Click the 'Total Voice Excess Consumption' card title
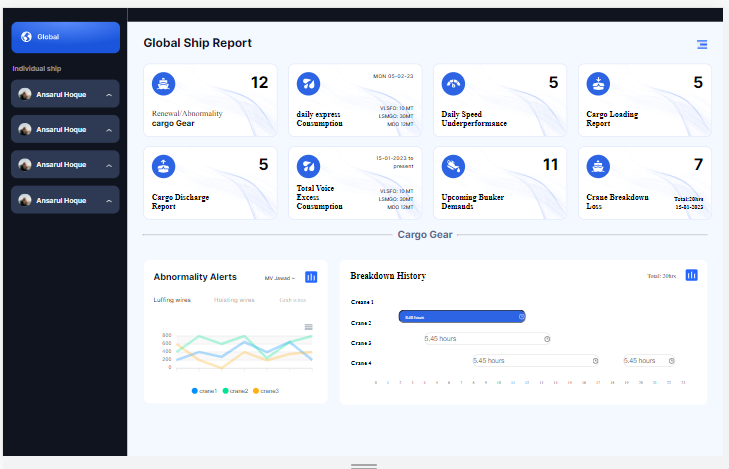The width and height of the screenshot is (729, 469). [x=319, y=197]
